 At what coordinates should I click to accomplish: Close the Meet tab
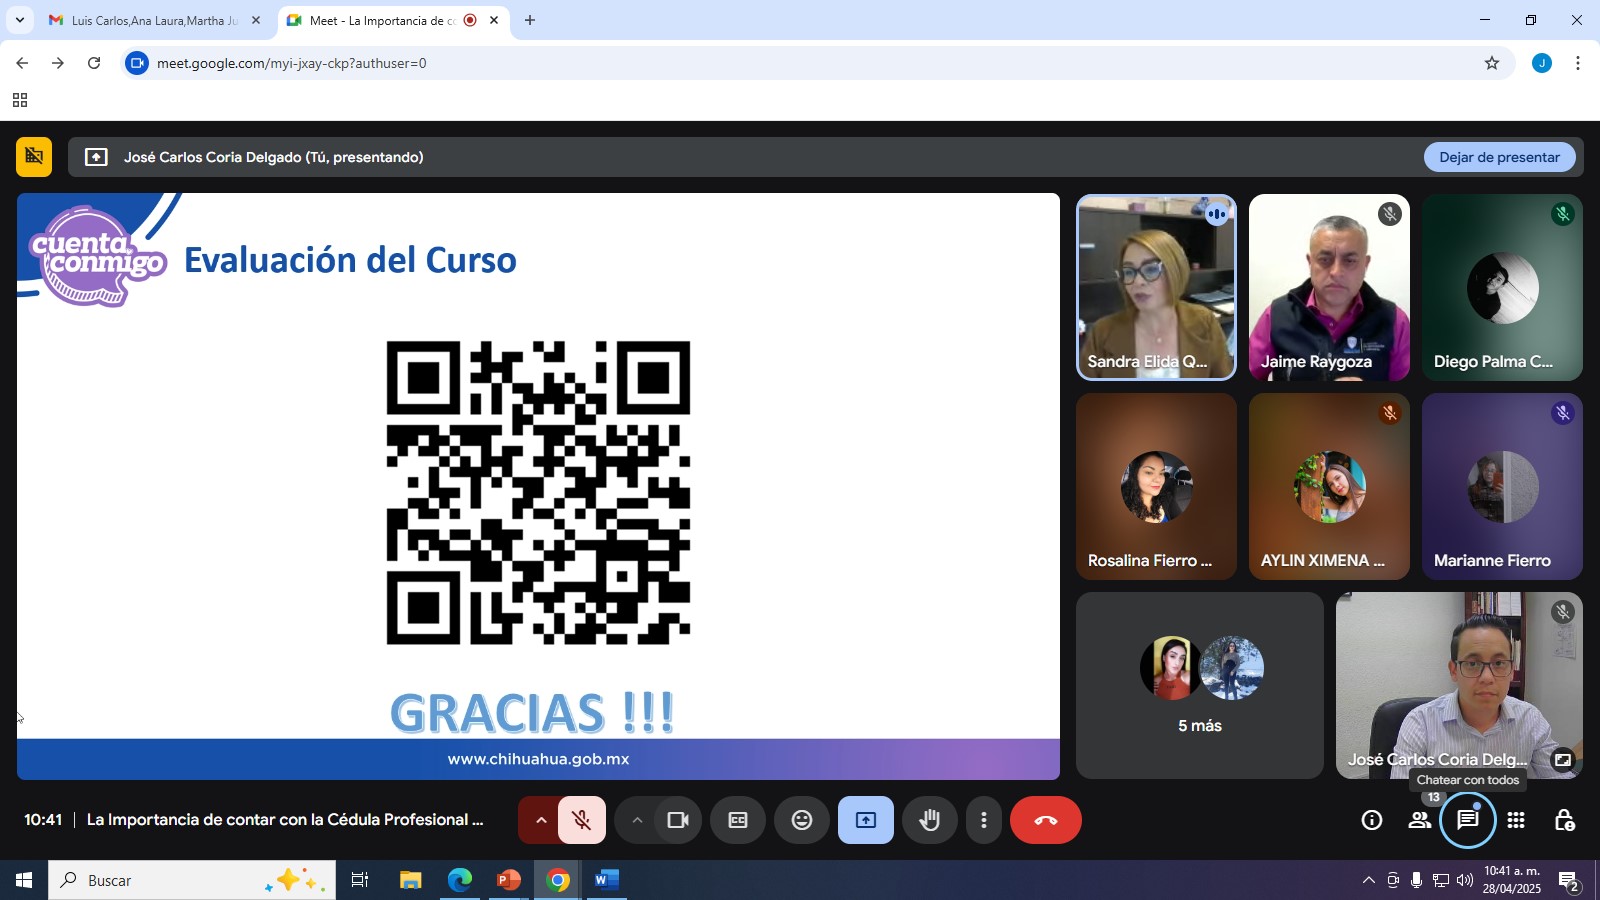point(494,20)
